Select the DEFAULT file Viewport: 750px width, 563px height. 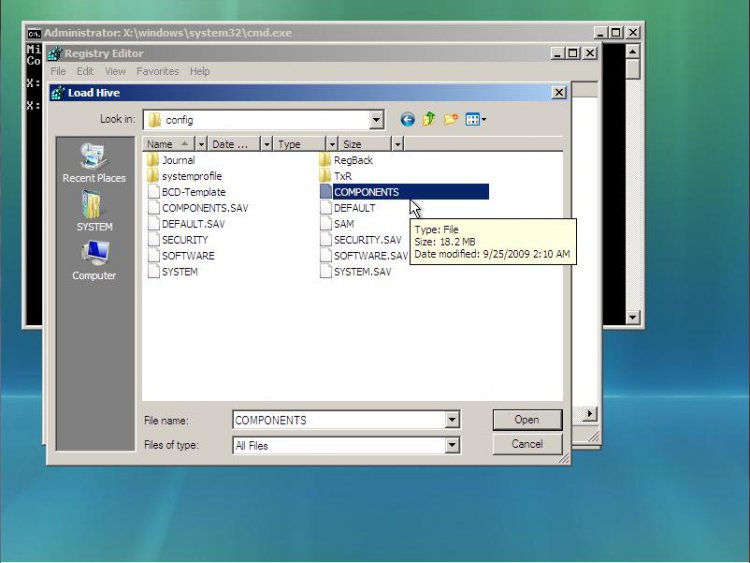click(x=347, y=208)
